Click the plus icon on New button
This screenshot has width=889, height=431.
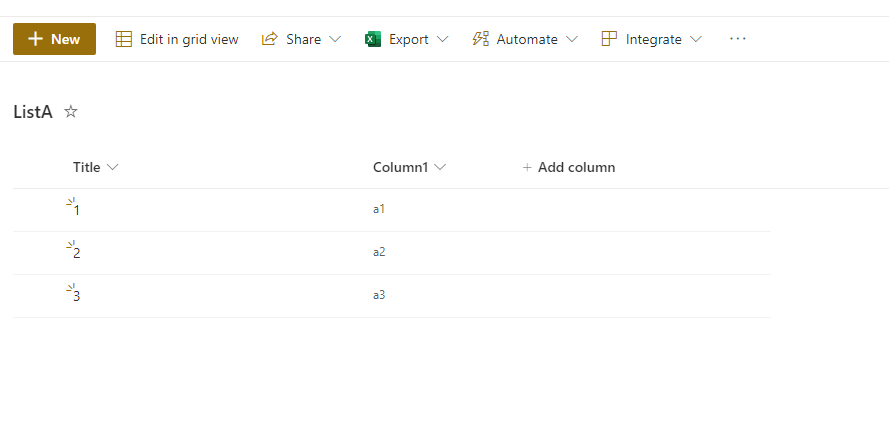pos(35,39)
